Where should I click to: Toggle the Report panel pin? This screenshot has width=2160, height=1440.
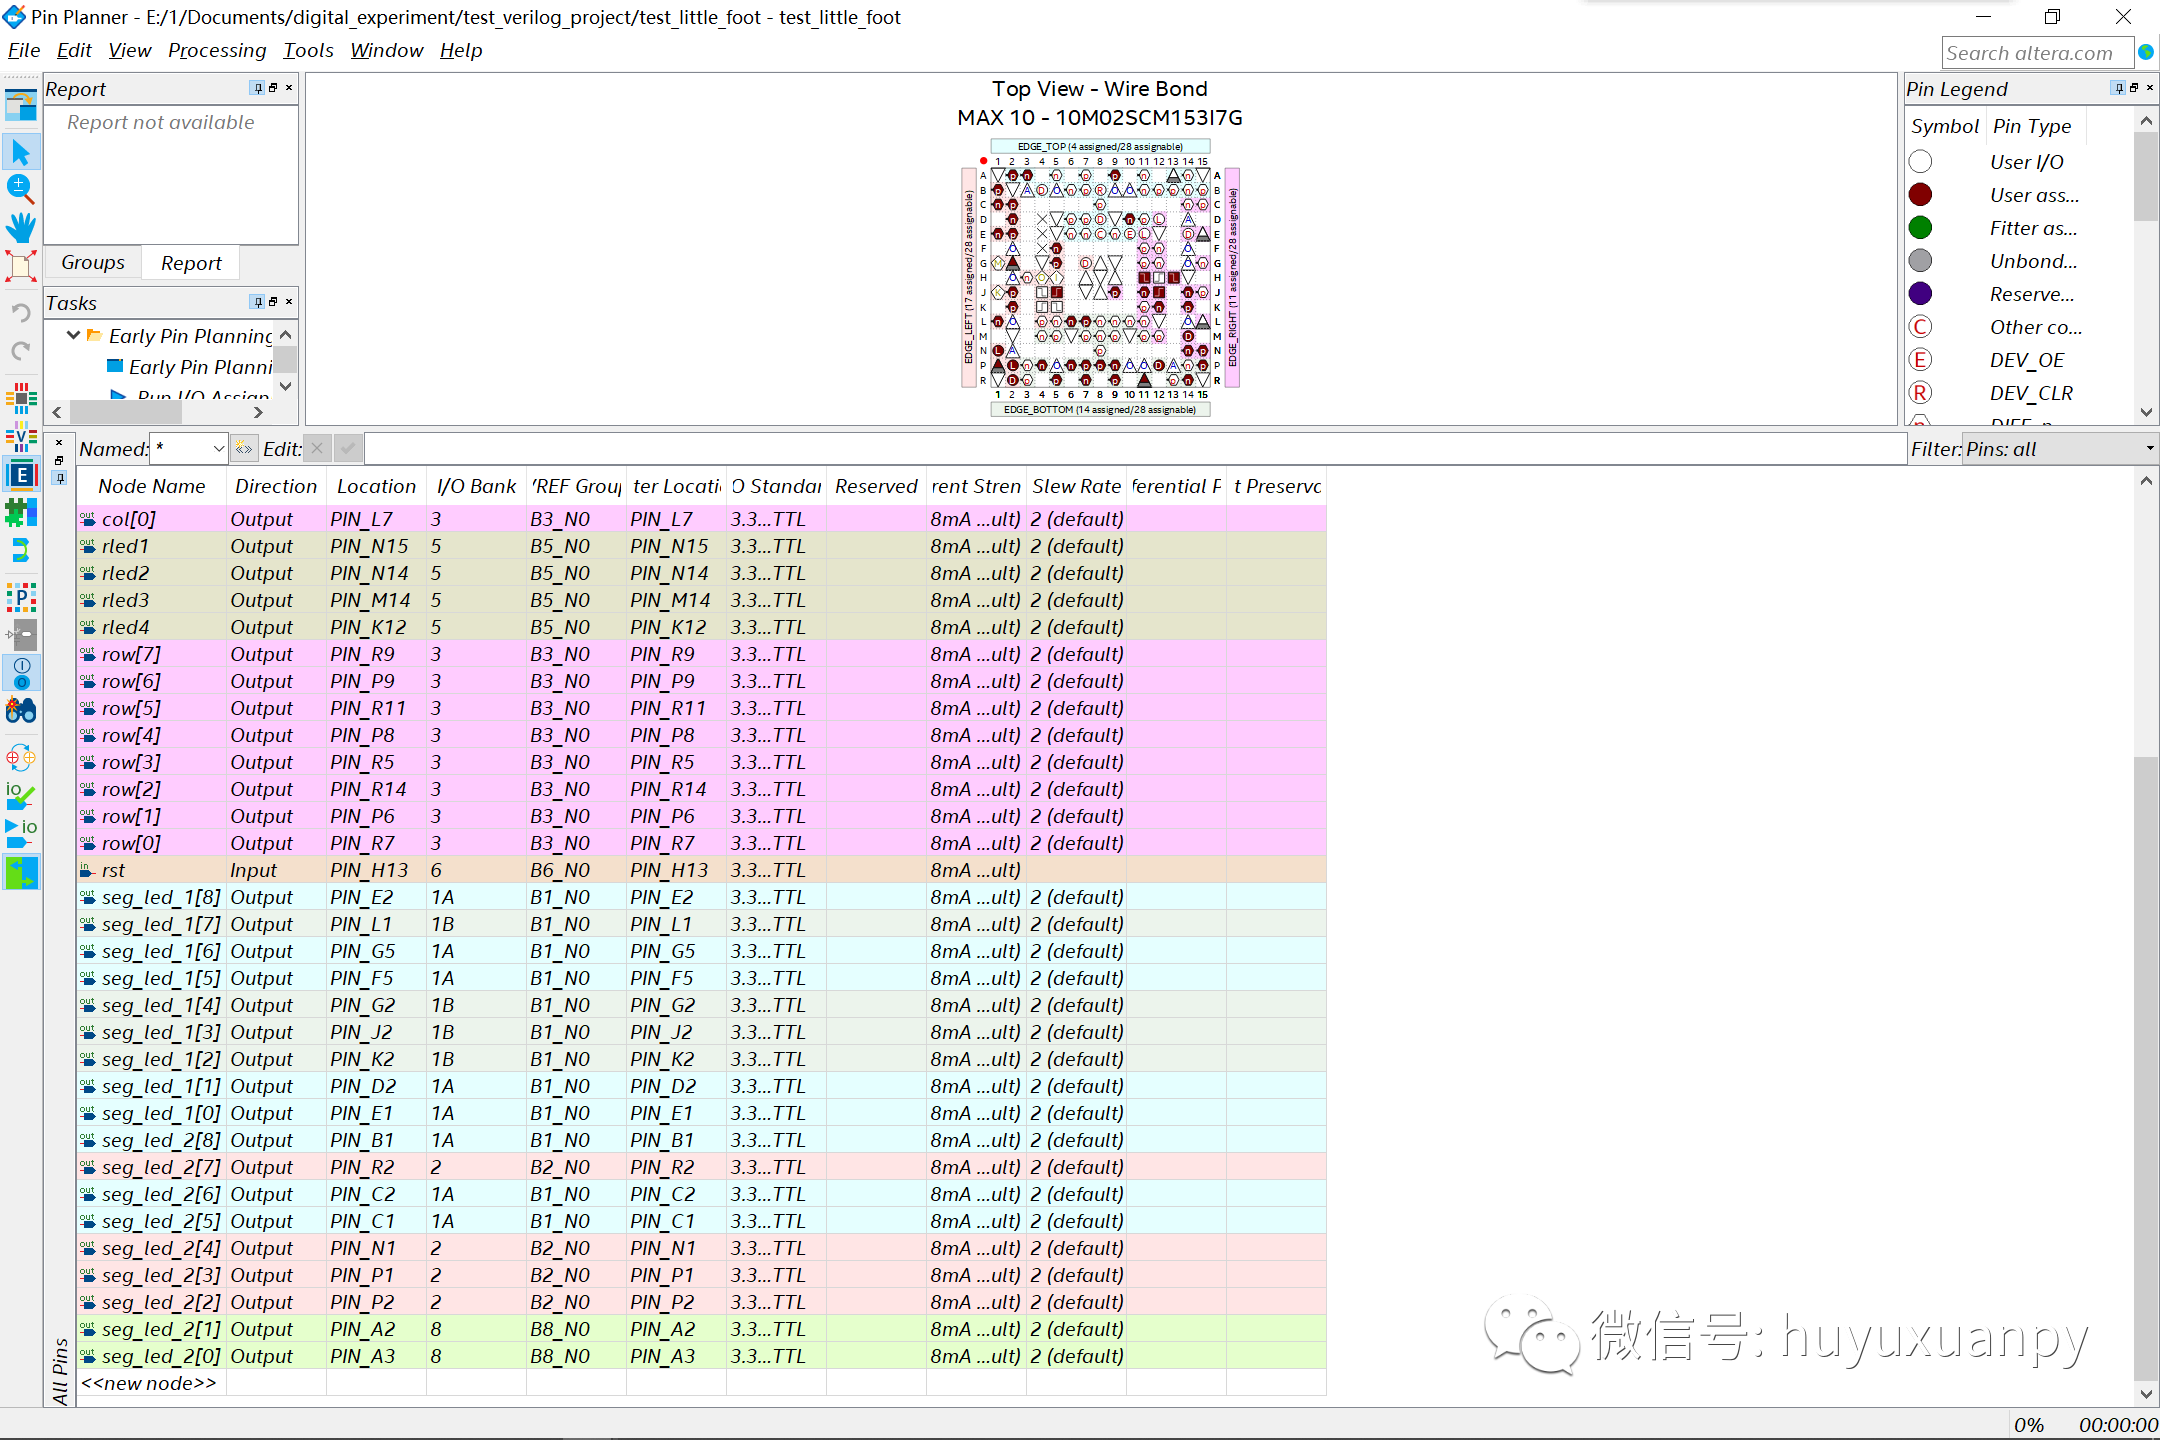click(x=257, y=88)
